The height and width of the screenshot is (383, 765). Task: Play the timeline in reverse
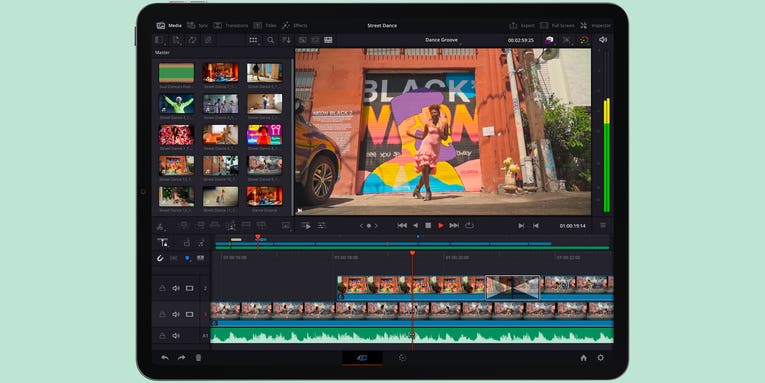pyautogui.click(x=415, y=225)
